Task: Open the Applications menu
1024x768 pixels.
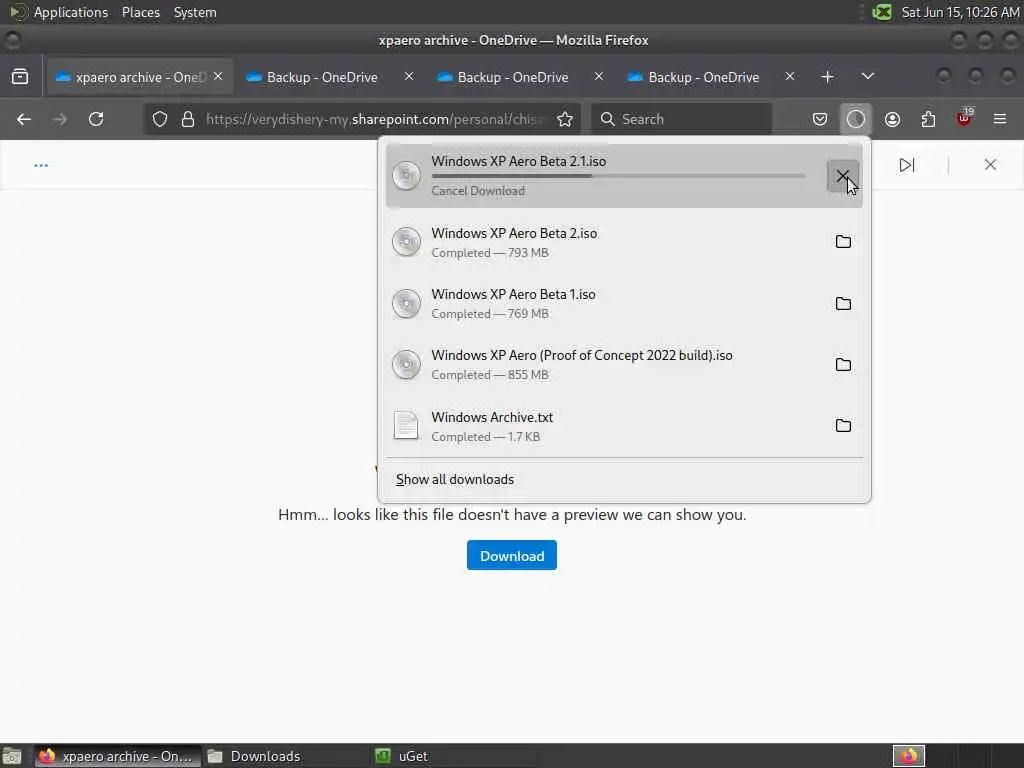Action: tap(71, 12)
